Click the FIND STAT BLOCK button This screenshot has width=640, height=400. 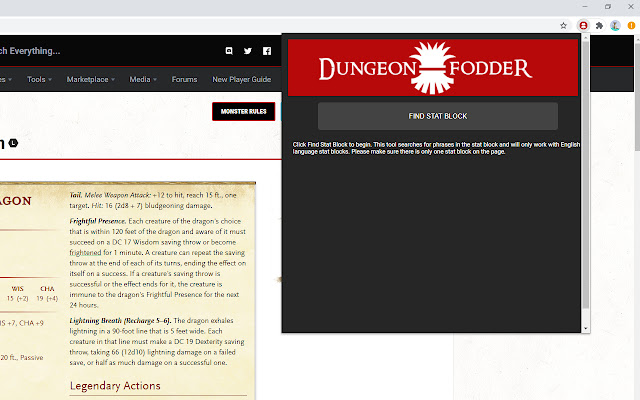pos(438,116)
